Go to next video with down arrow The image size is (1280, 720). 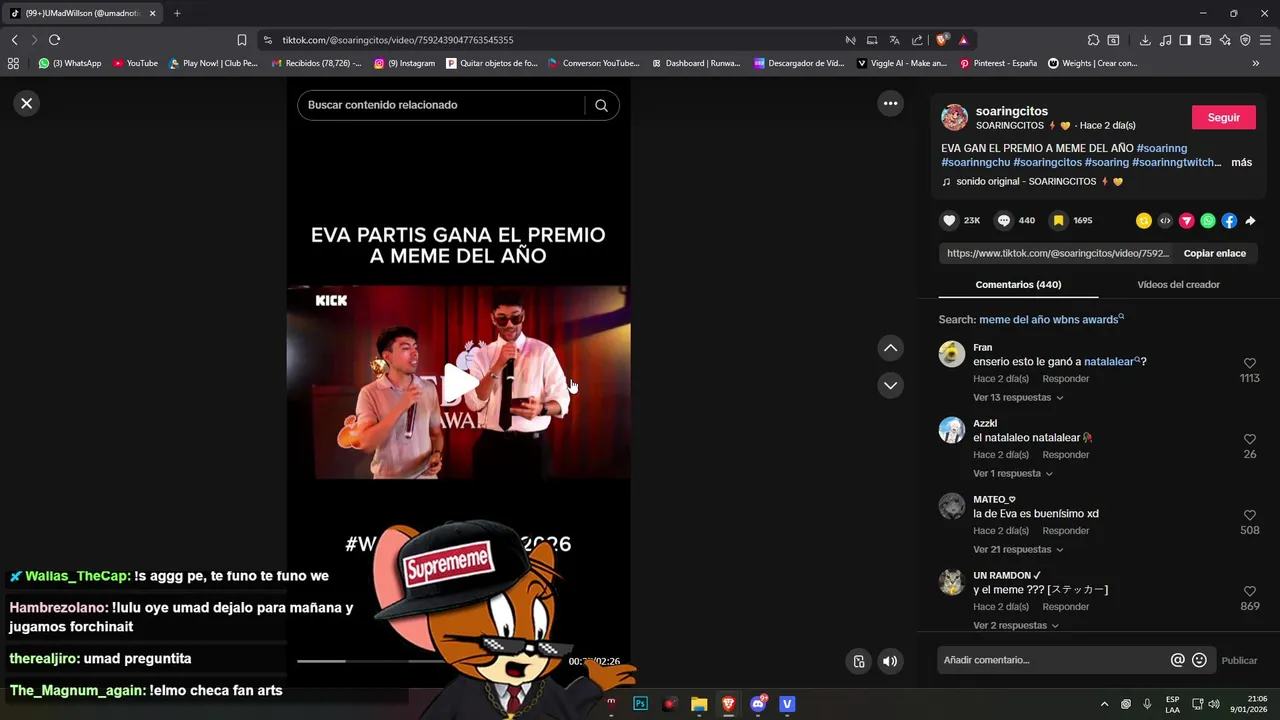click(x=890, y=385)
